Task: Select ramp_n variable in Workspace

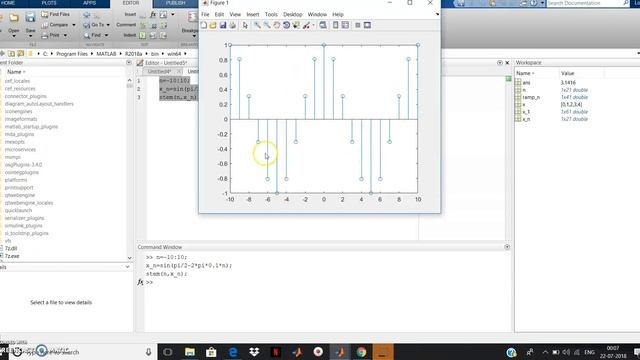Action: [x=531, y=97]
